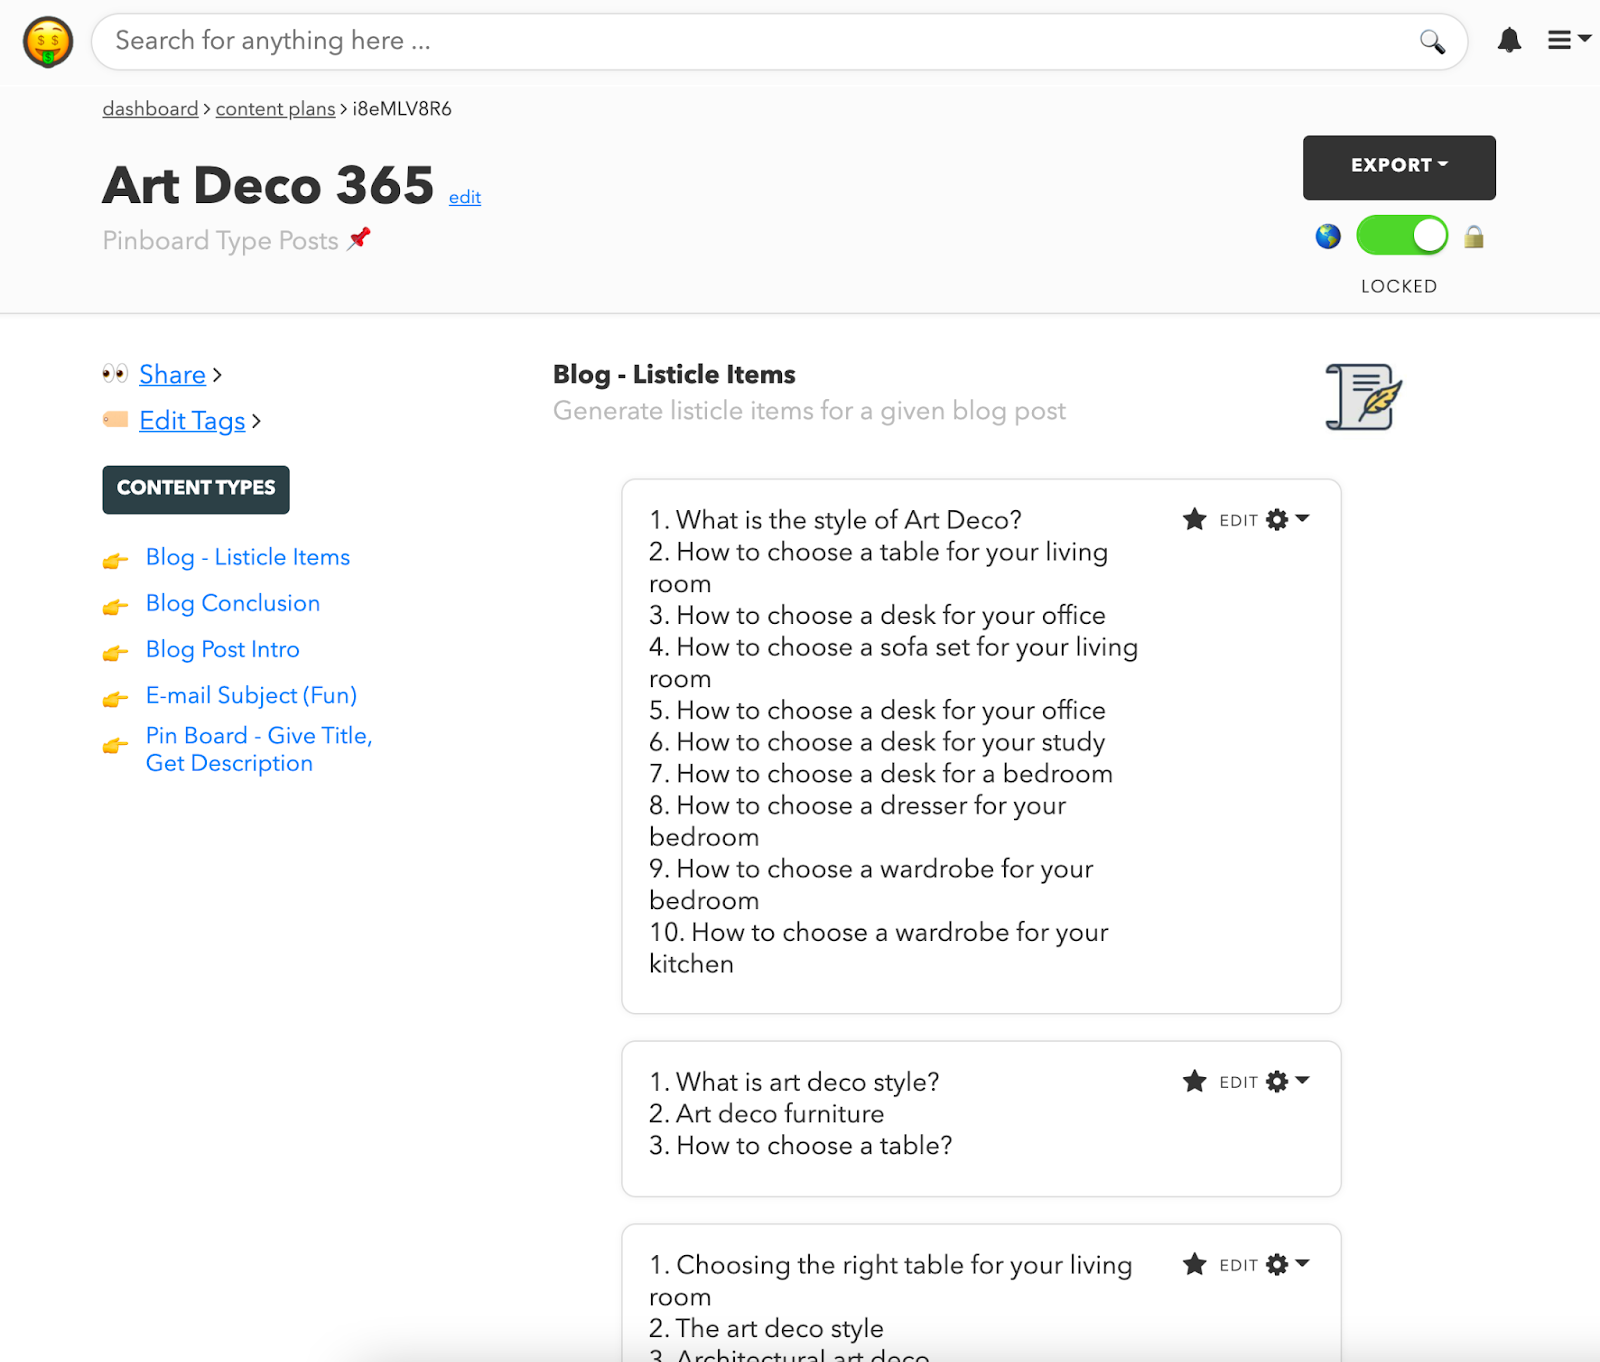Screen dimensions: 1600x1362
Task: Click the globe public icon
Action: click(x=1328, y=237)
